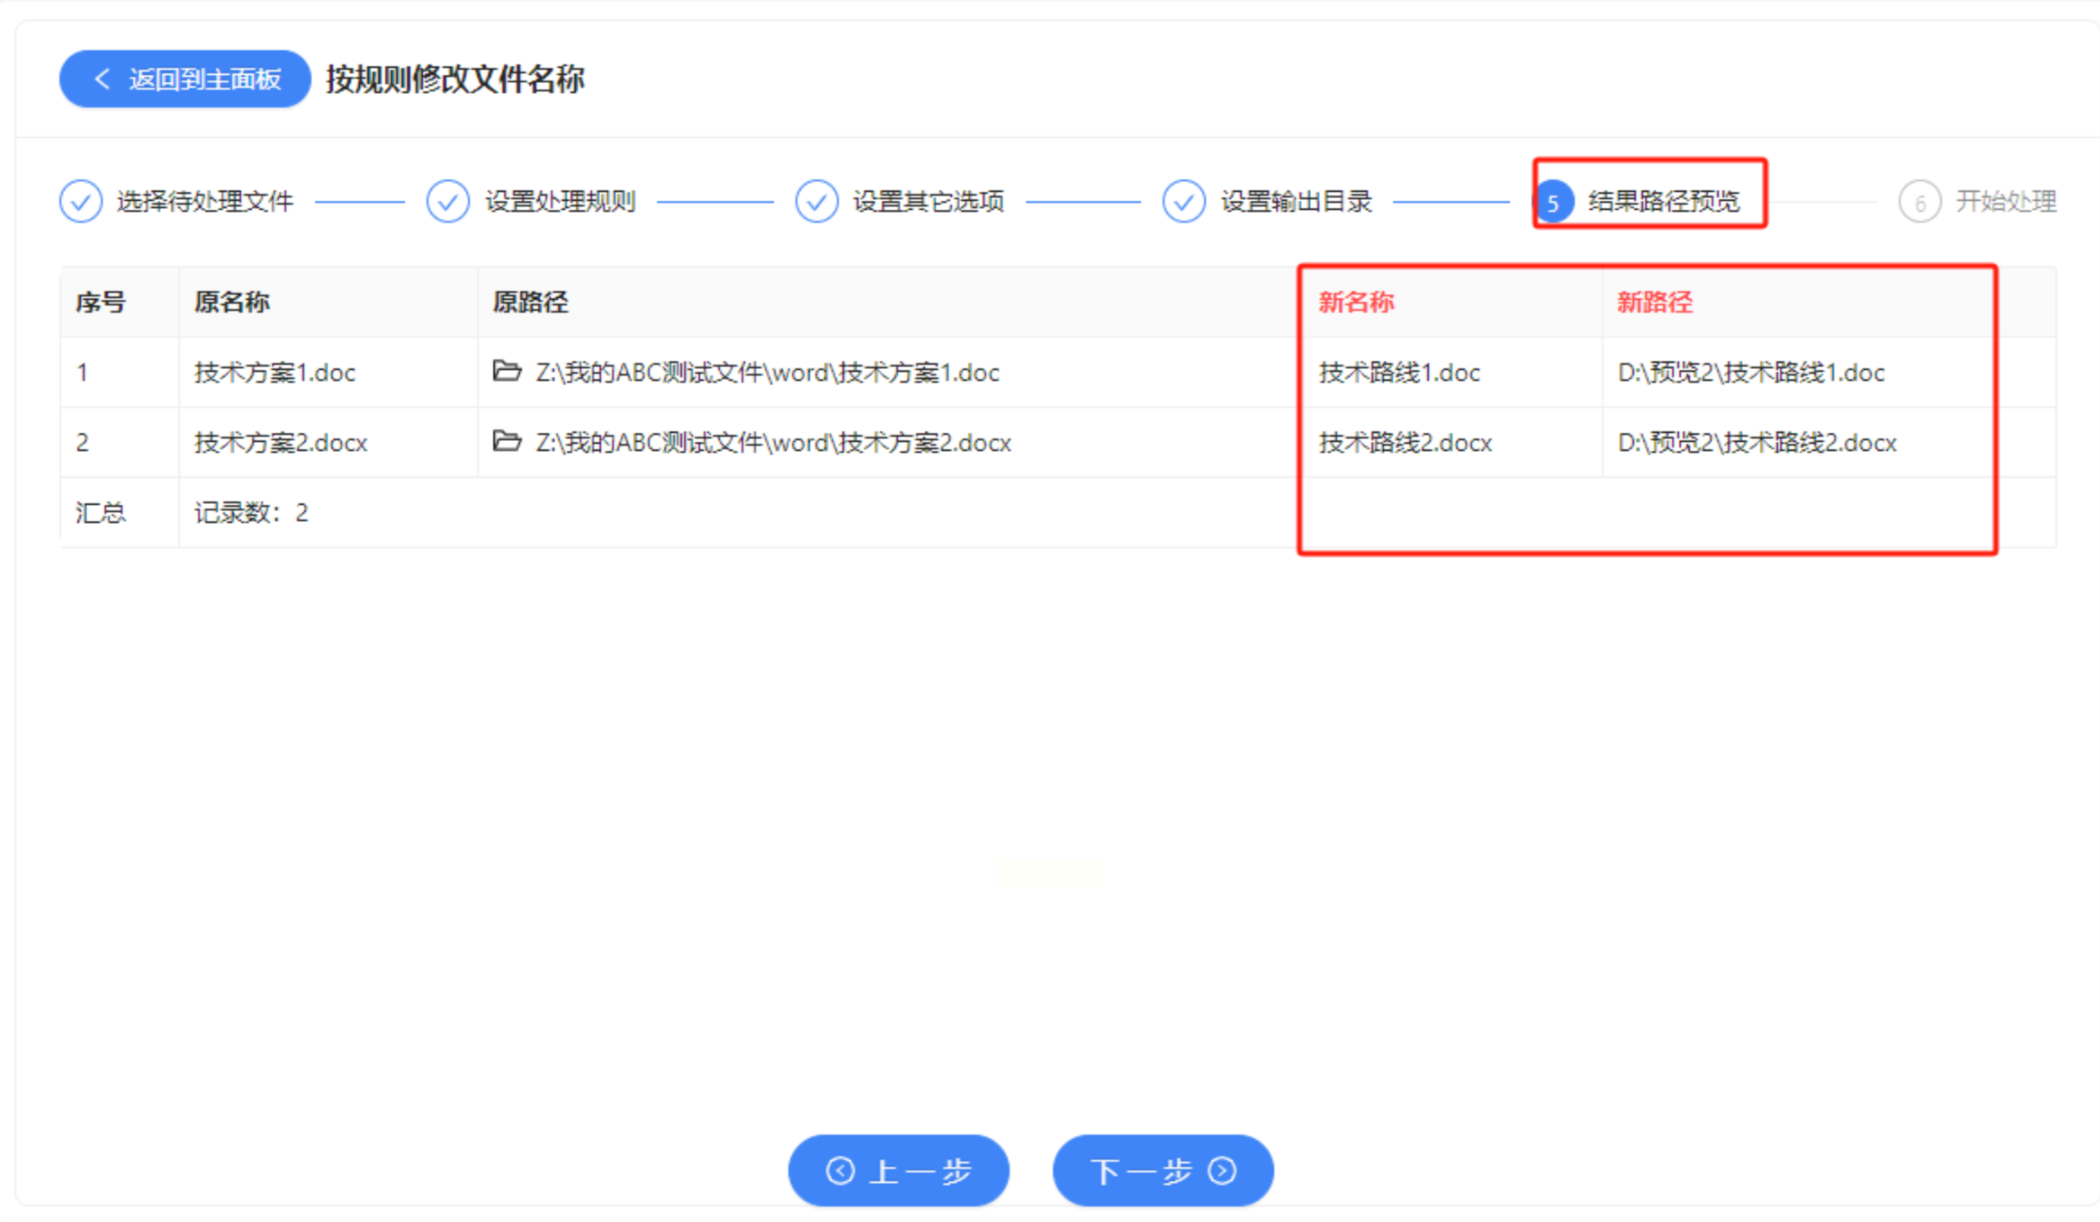This screenshot has height=1222, width=2100.
Task: Click original name cell 技术方案2.docx
Action: pos(281,443)
